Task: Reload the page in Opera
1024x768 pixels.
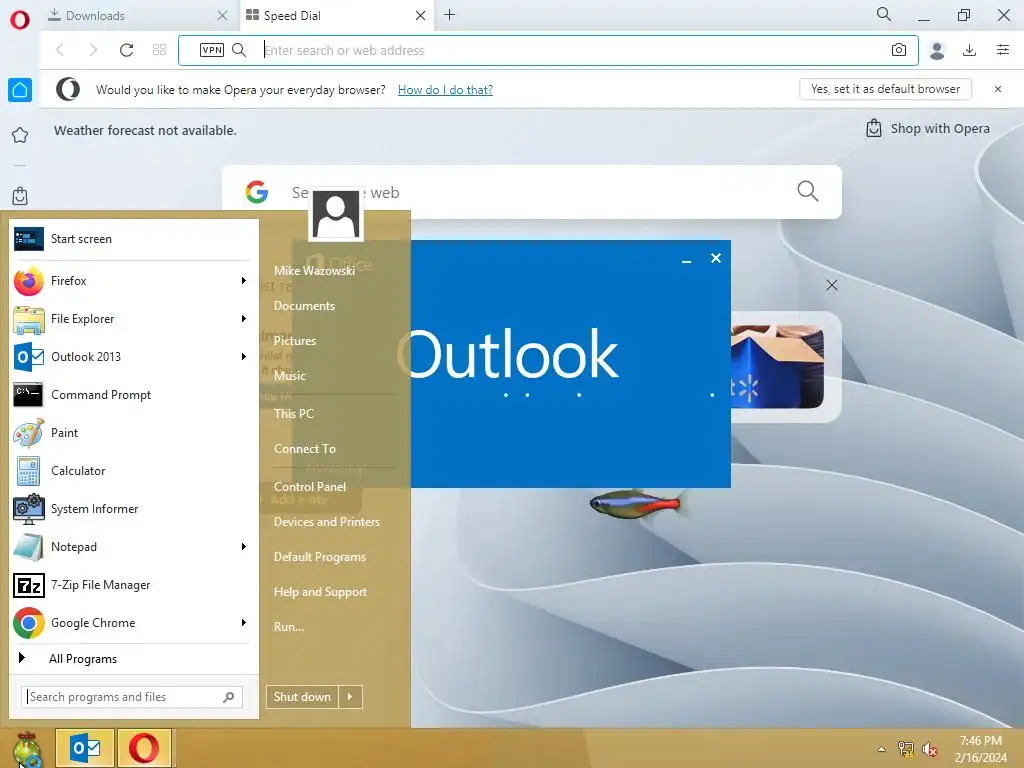Action: (x=127, y=50)
